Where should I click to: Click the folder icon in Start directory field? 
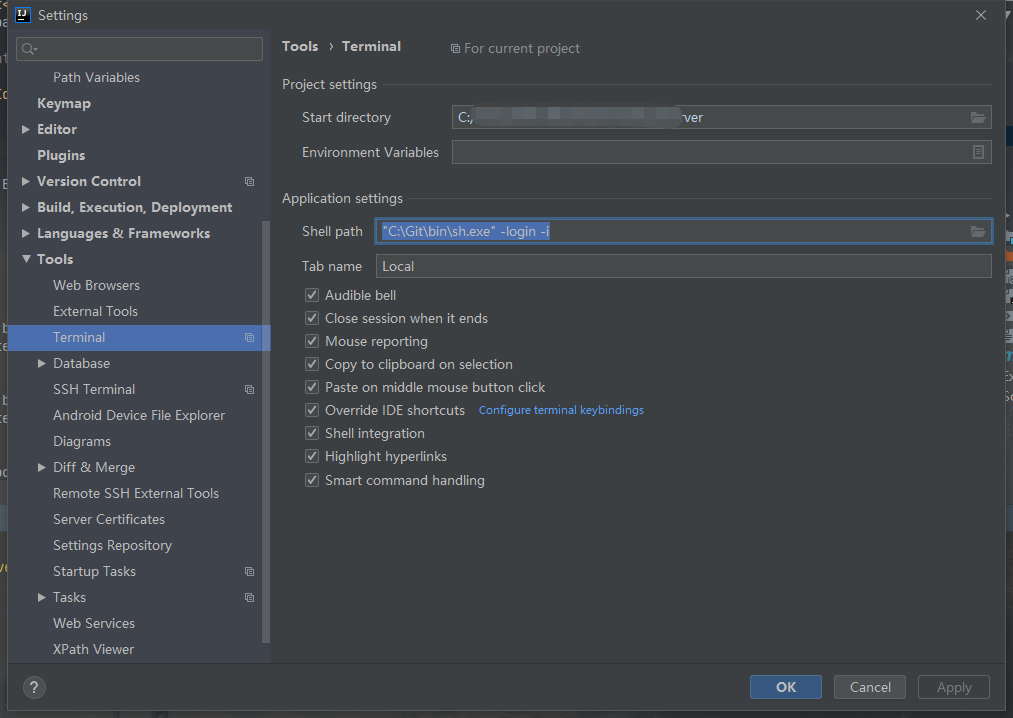[977, 118]
